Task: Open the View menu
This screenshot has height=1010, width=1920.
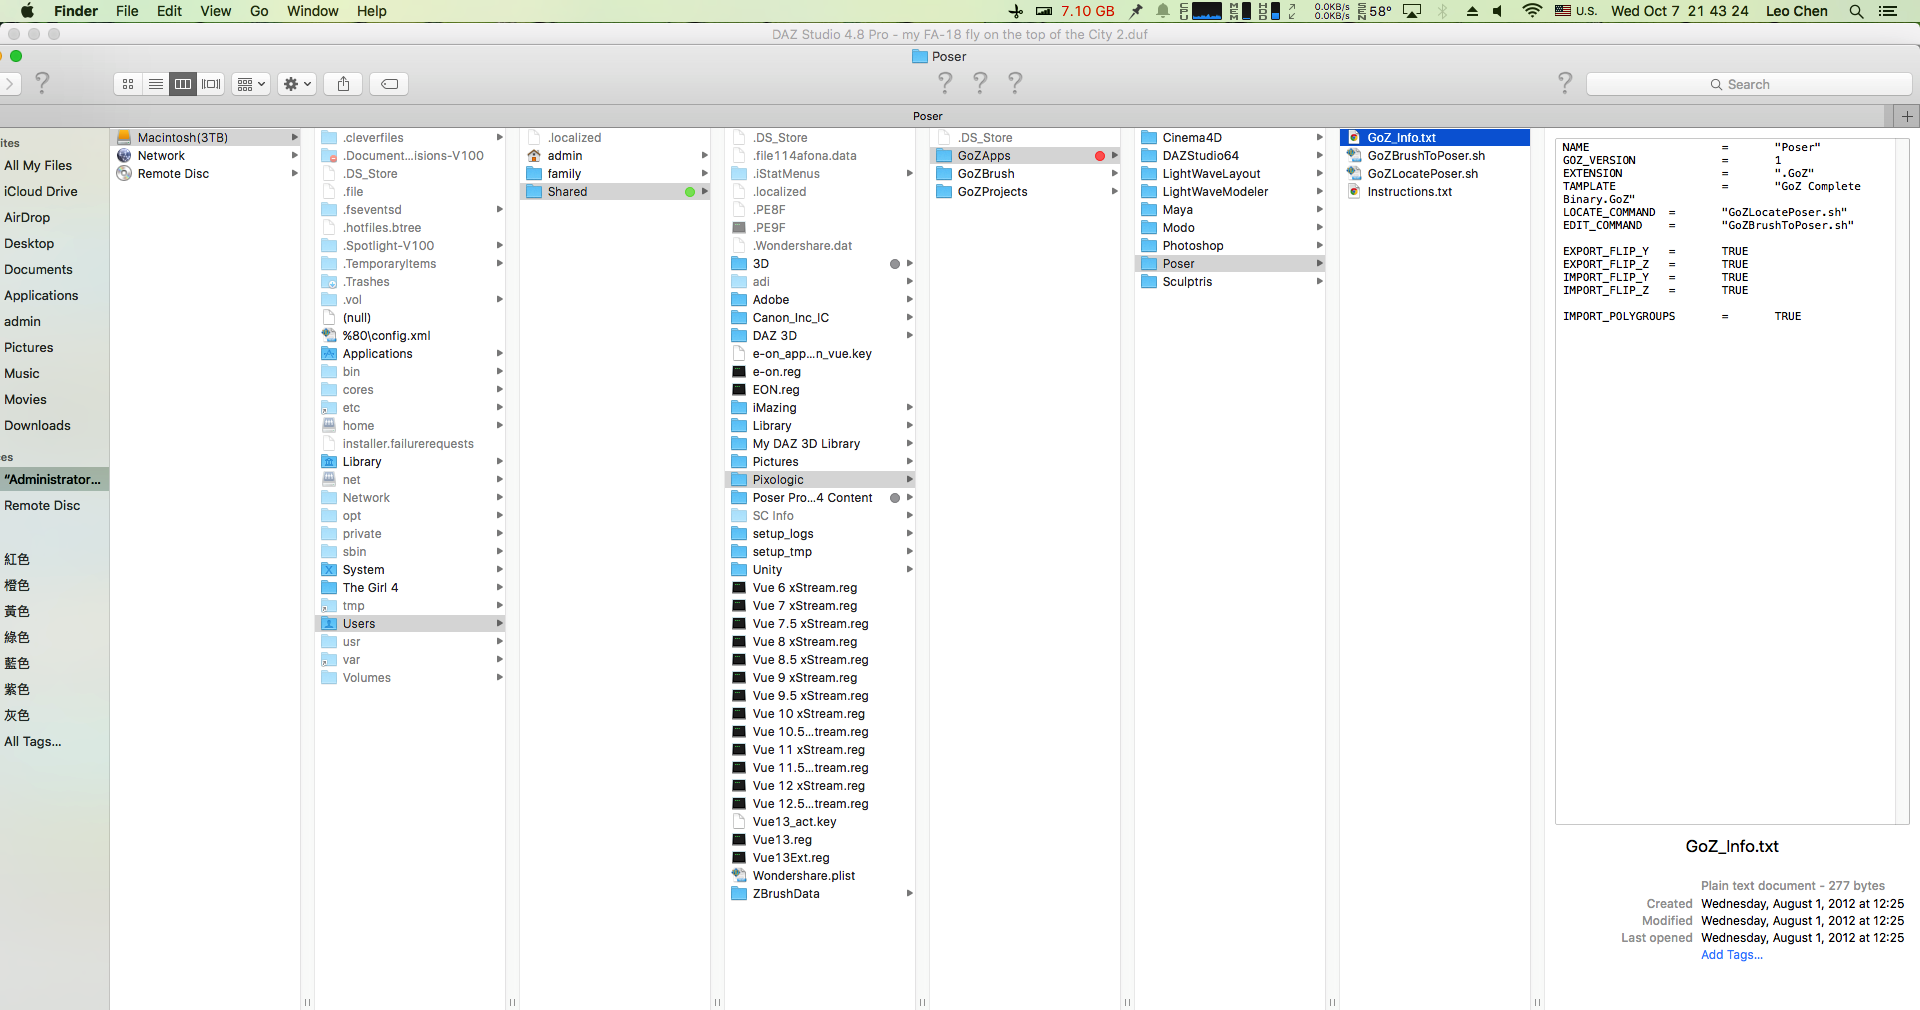Action: click(x=215, y=11)
